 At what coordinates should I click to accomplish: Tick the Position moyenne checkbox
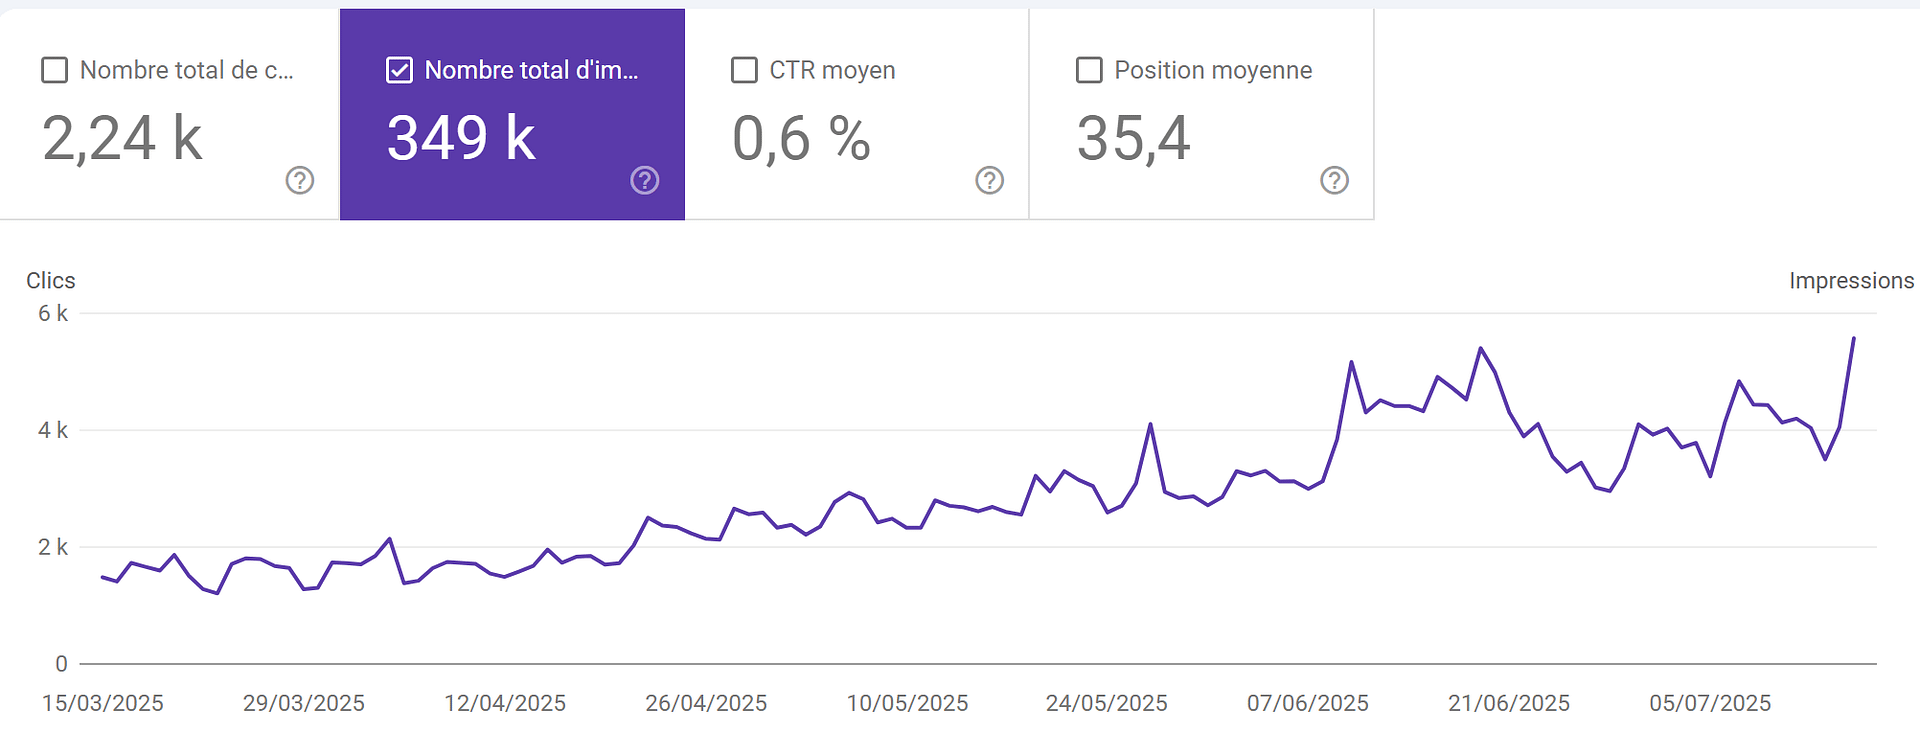tap(1089, 70)
